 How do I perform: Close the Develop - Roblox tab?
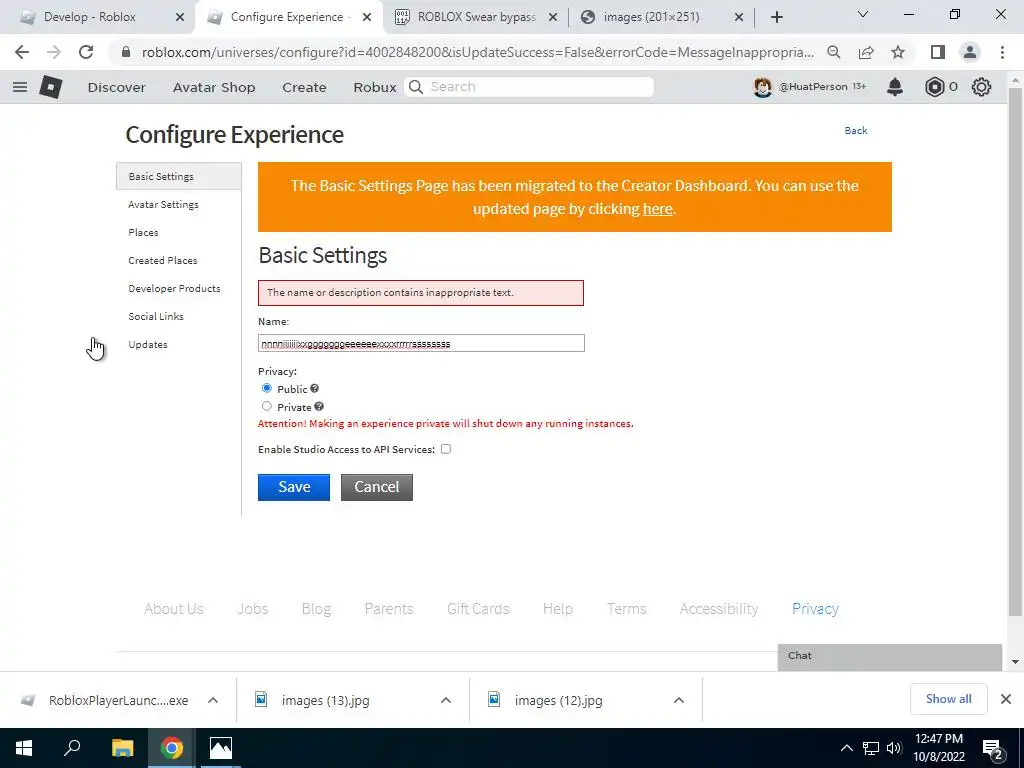click(x=180, y=17)
